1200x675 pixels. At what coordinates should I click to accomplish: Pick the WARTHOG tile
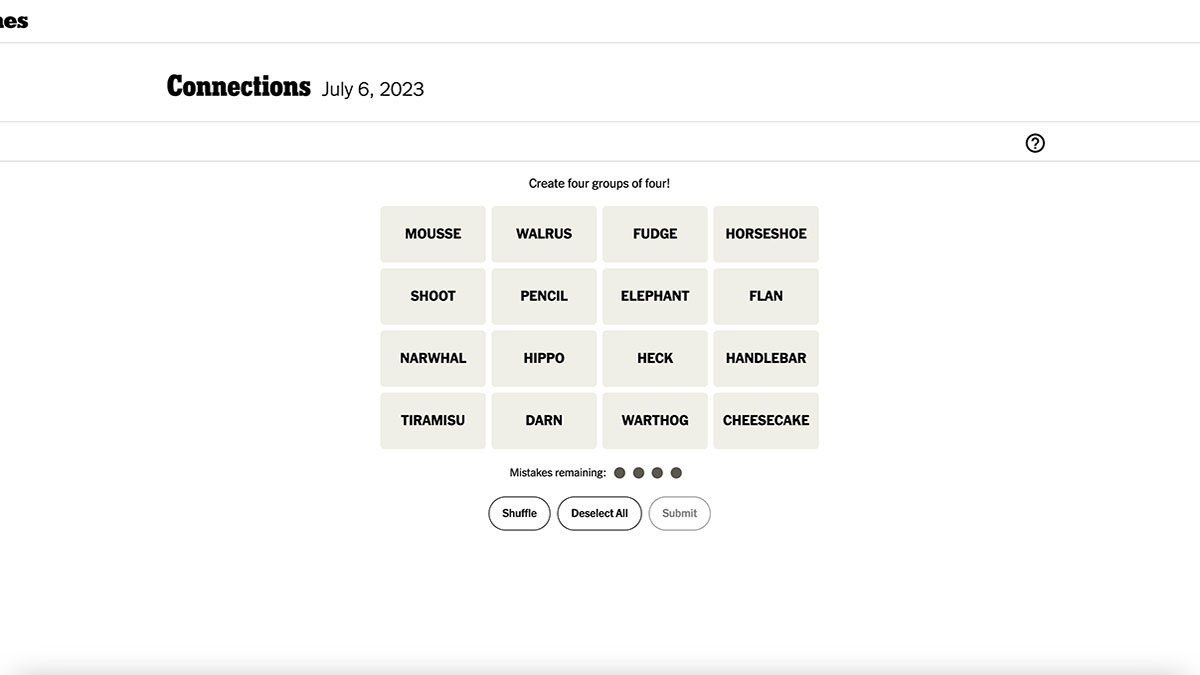pyautogui.click(x=655, y=420)
